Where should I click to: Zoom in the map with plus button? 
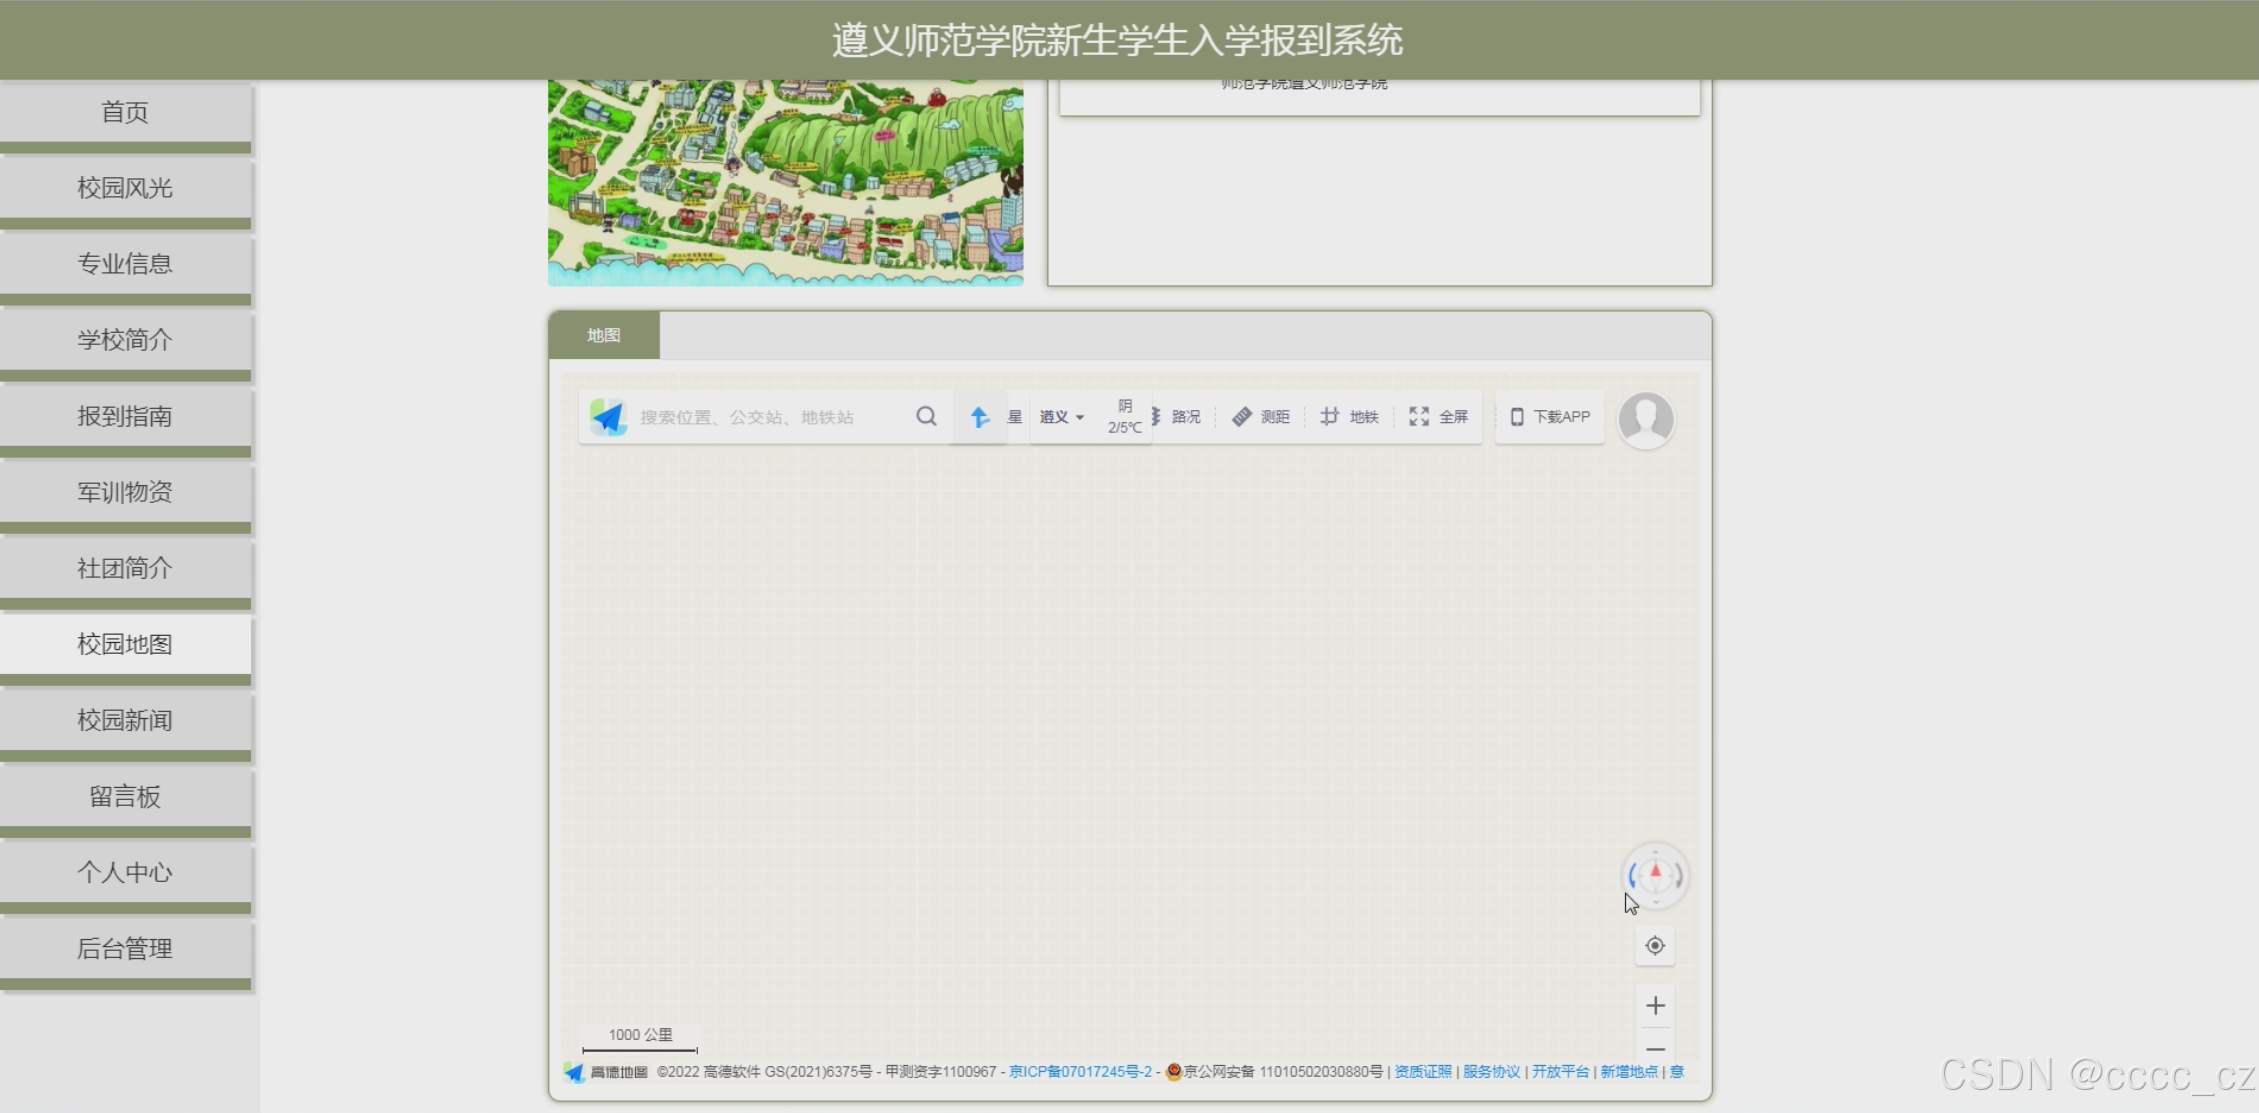pos(1655,1005)
